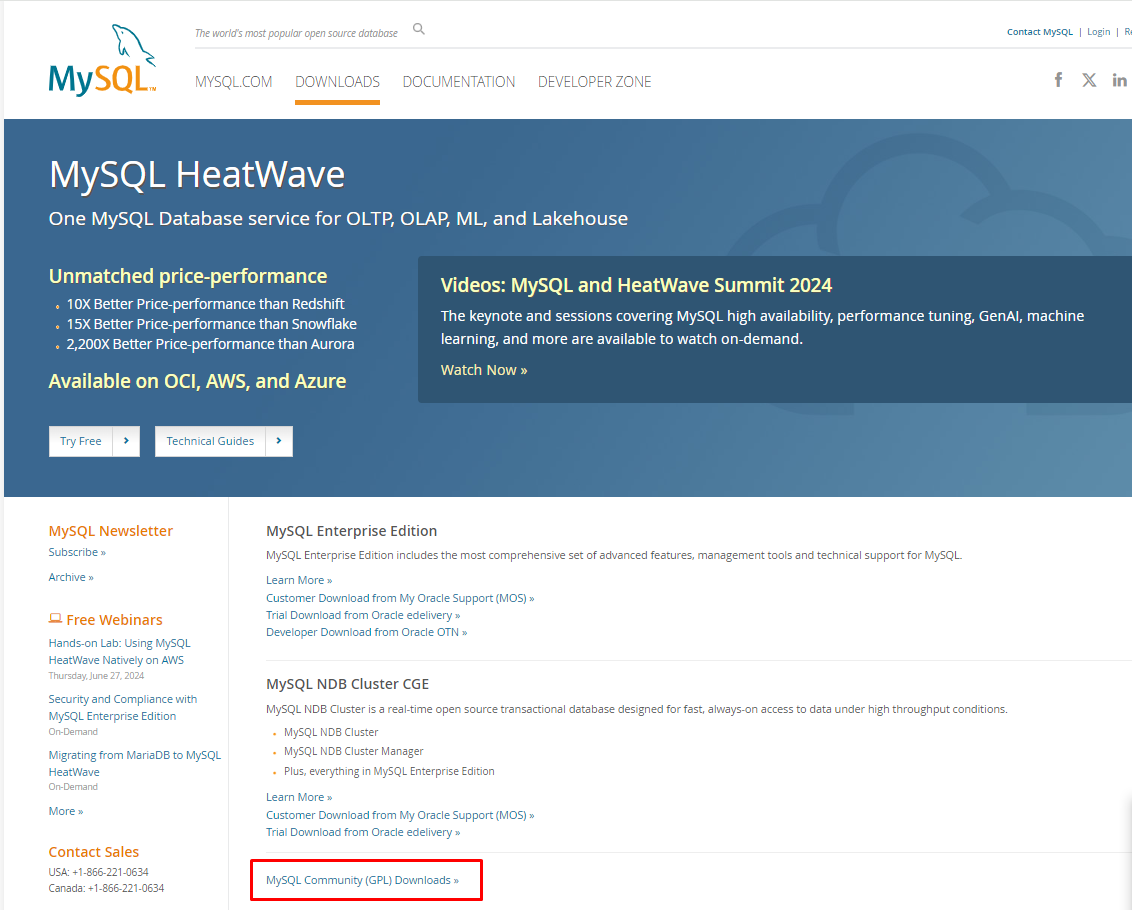This screenshot has height=910, width=1132.
Task: Open the MySQL Facebook page icon
Action: [x=1058, y=80]
